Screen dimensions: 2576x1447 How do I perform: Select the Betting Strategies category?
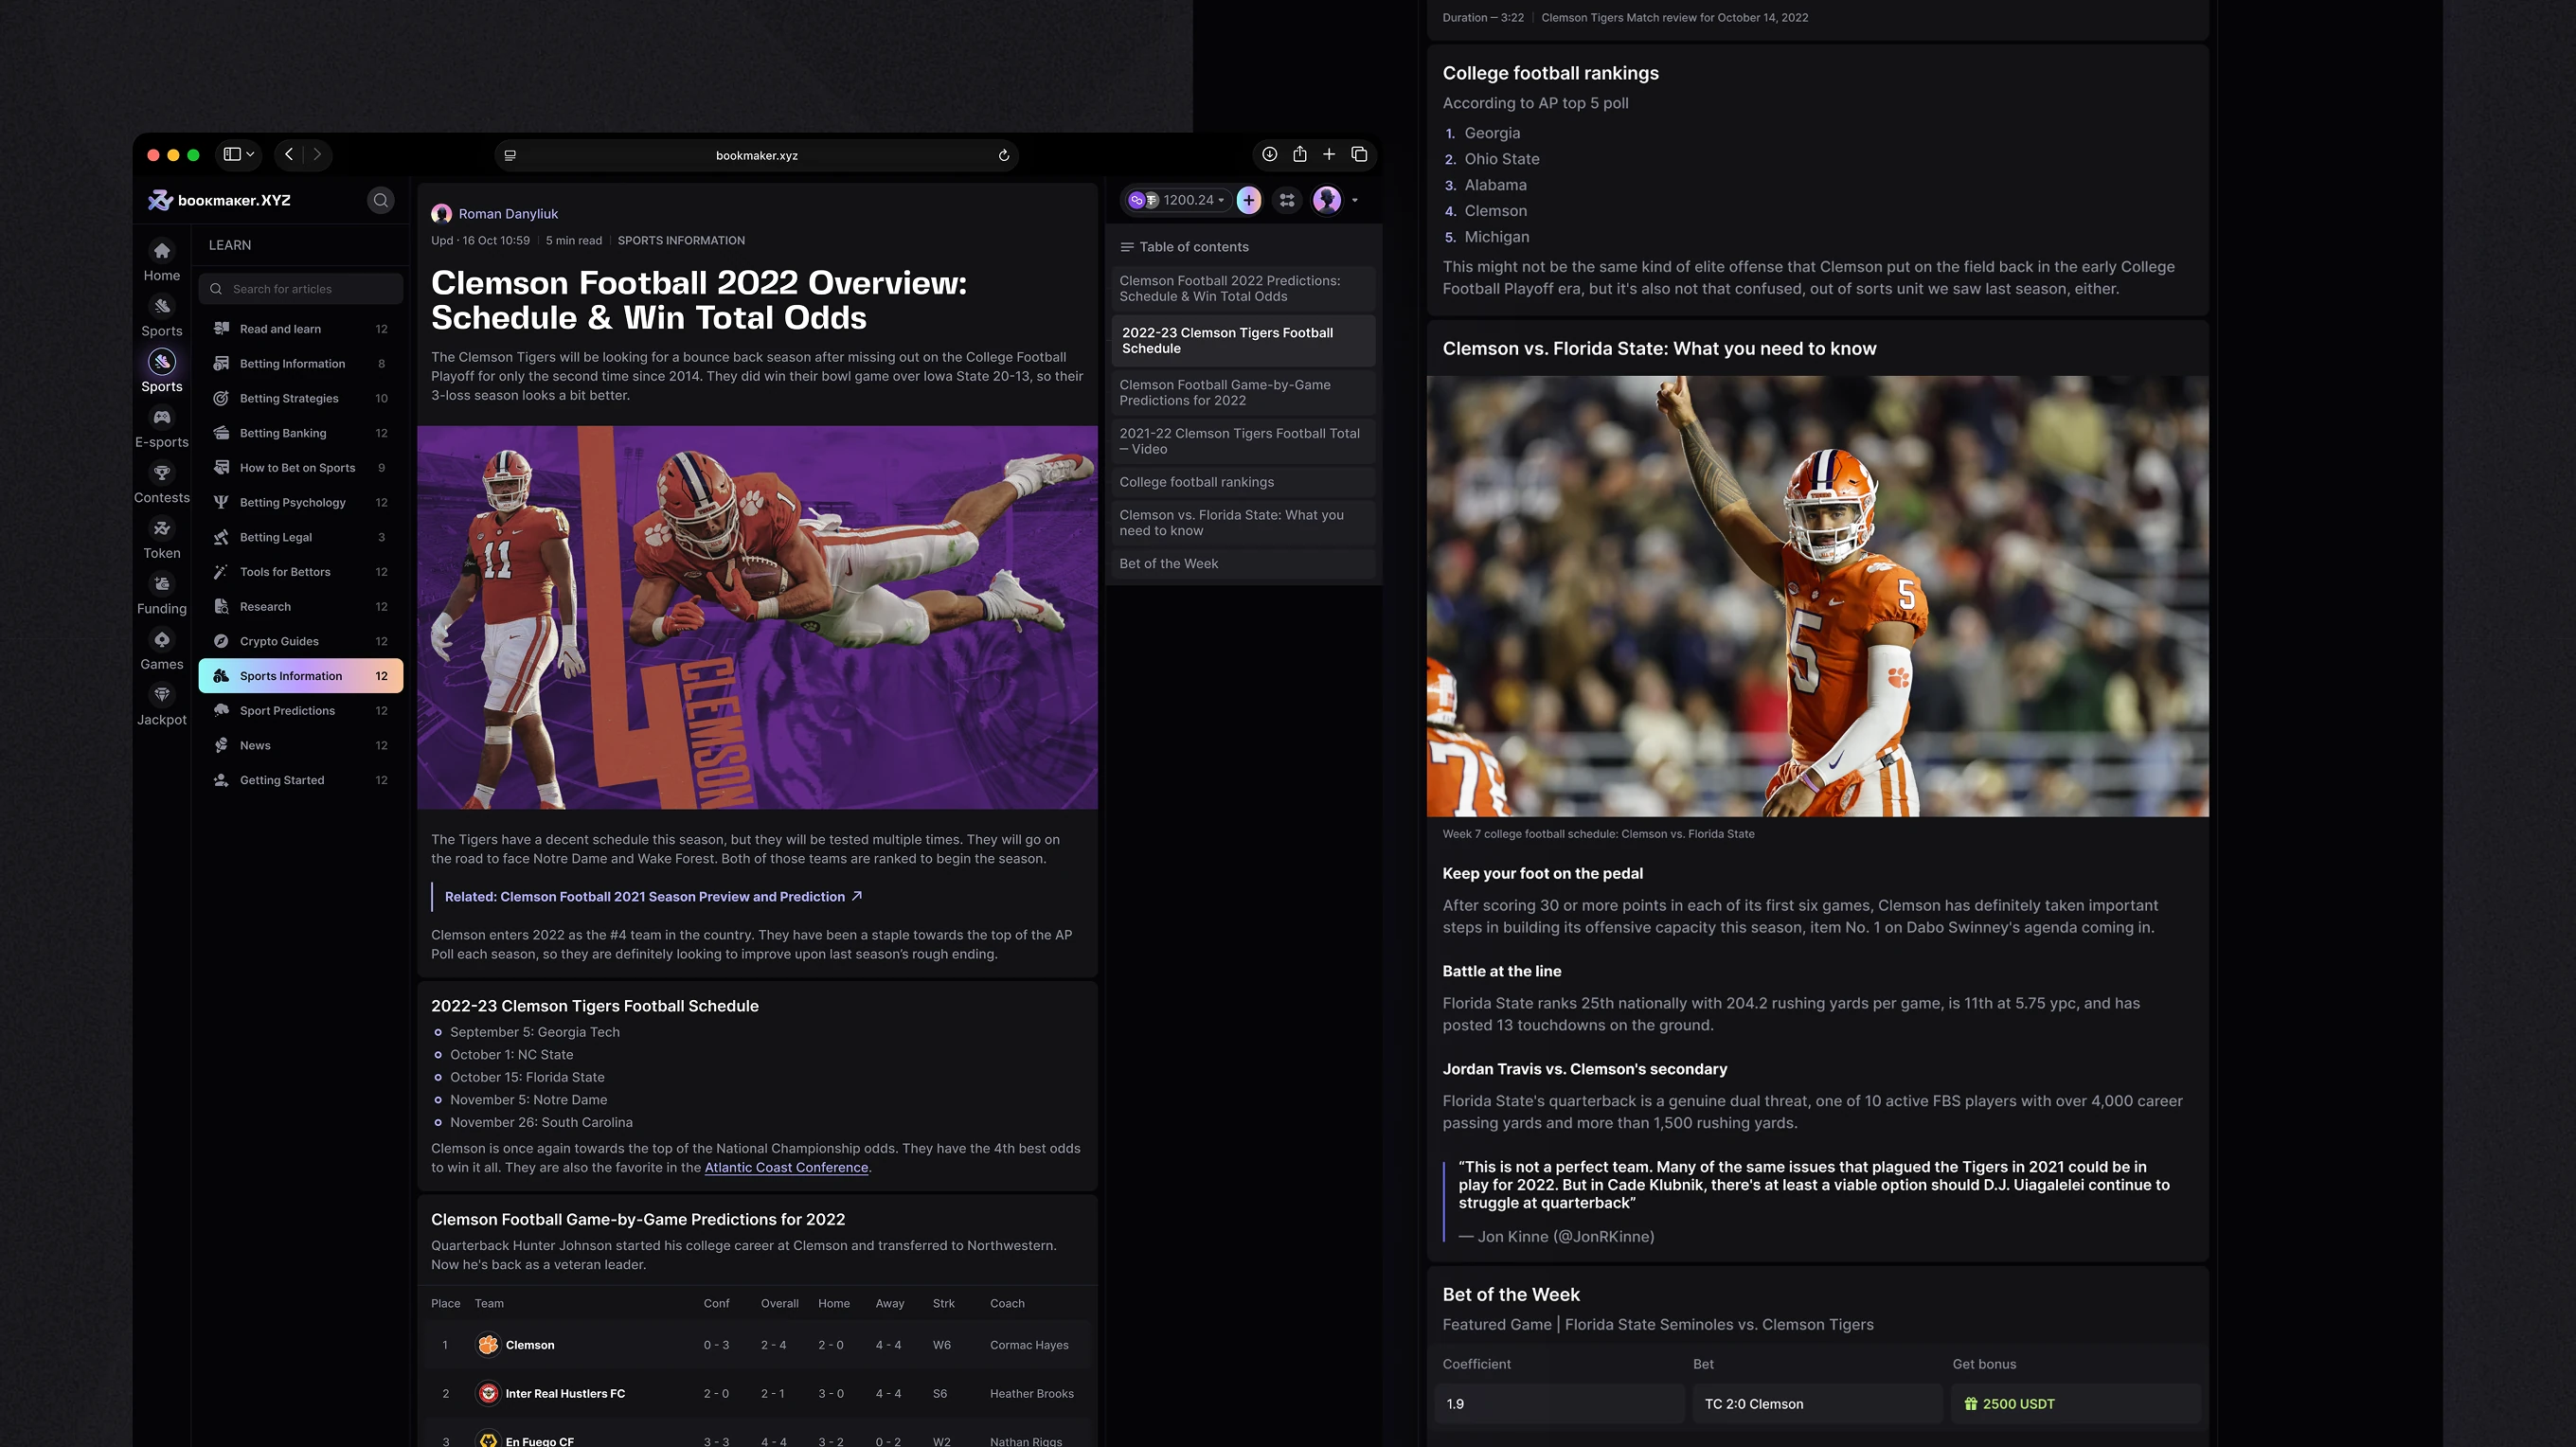pos(289,398)
